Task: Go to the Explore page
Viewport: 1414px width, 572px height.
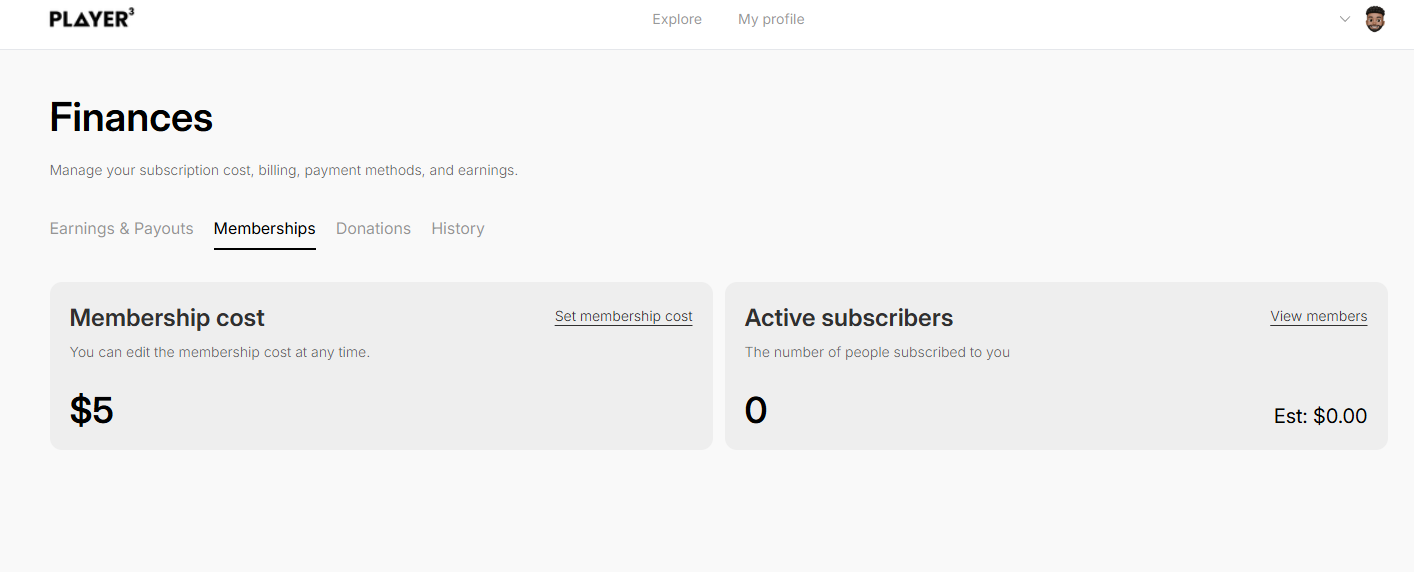Action: 677,19
